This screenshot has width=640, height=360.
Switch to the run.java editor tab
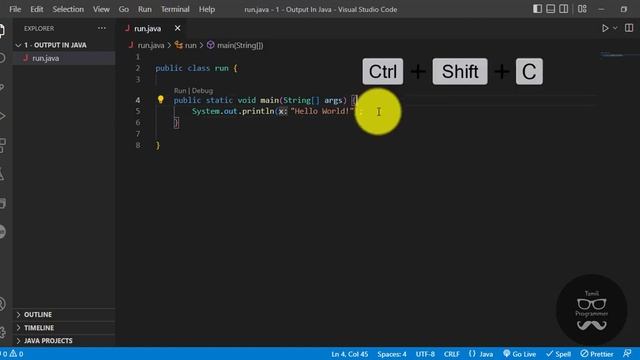147,29
